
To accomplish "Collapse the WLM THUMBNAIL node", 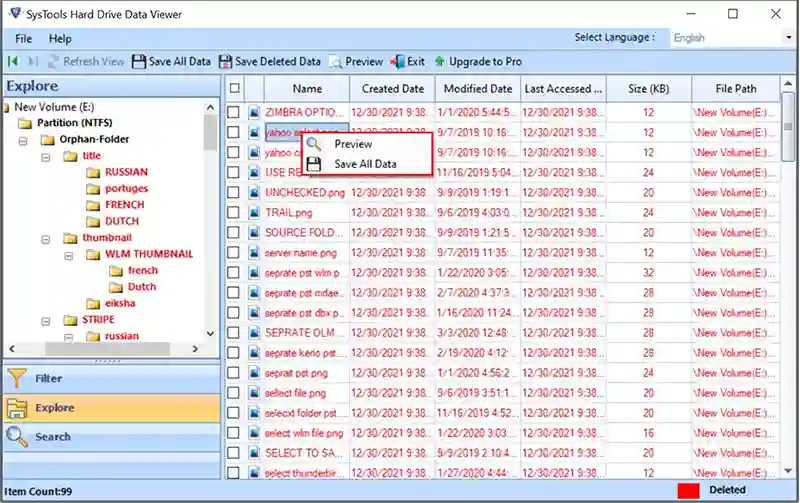I will [x=68, y=255].
